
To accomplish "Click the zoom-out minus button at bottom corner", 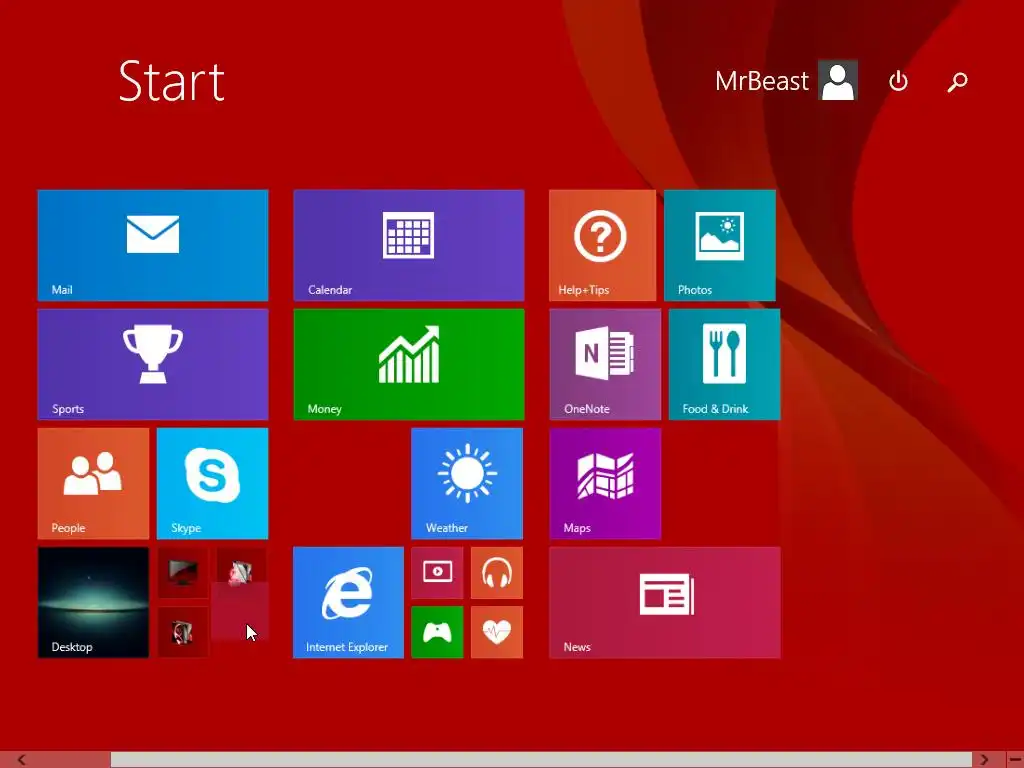I will click(x=1014, y=760).
